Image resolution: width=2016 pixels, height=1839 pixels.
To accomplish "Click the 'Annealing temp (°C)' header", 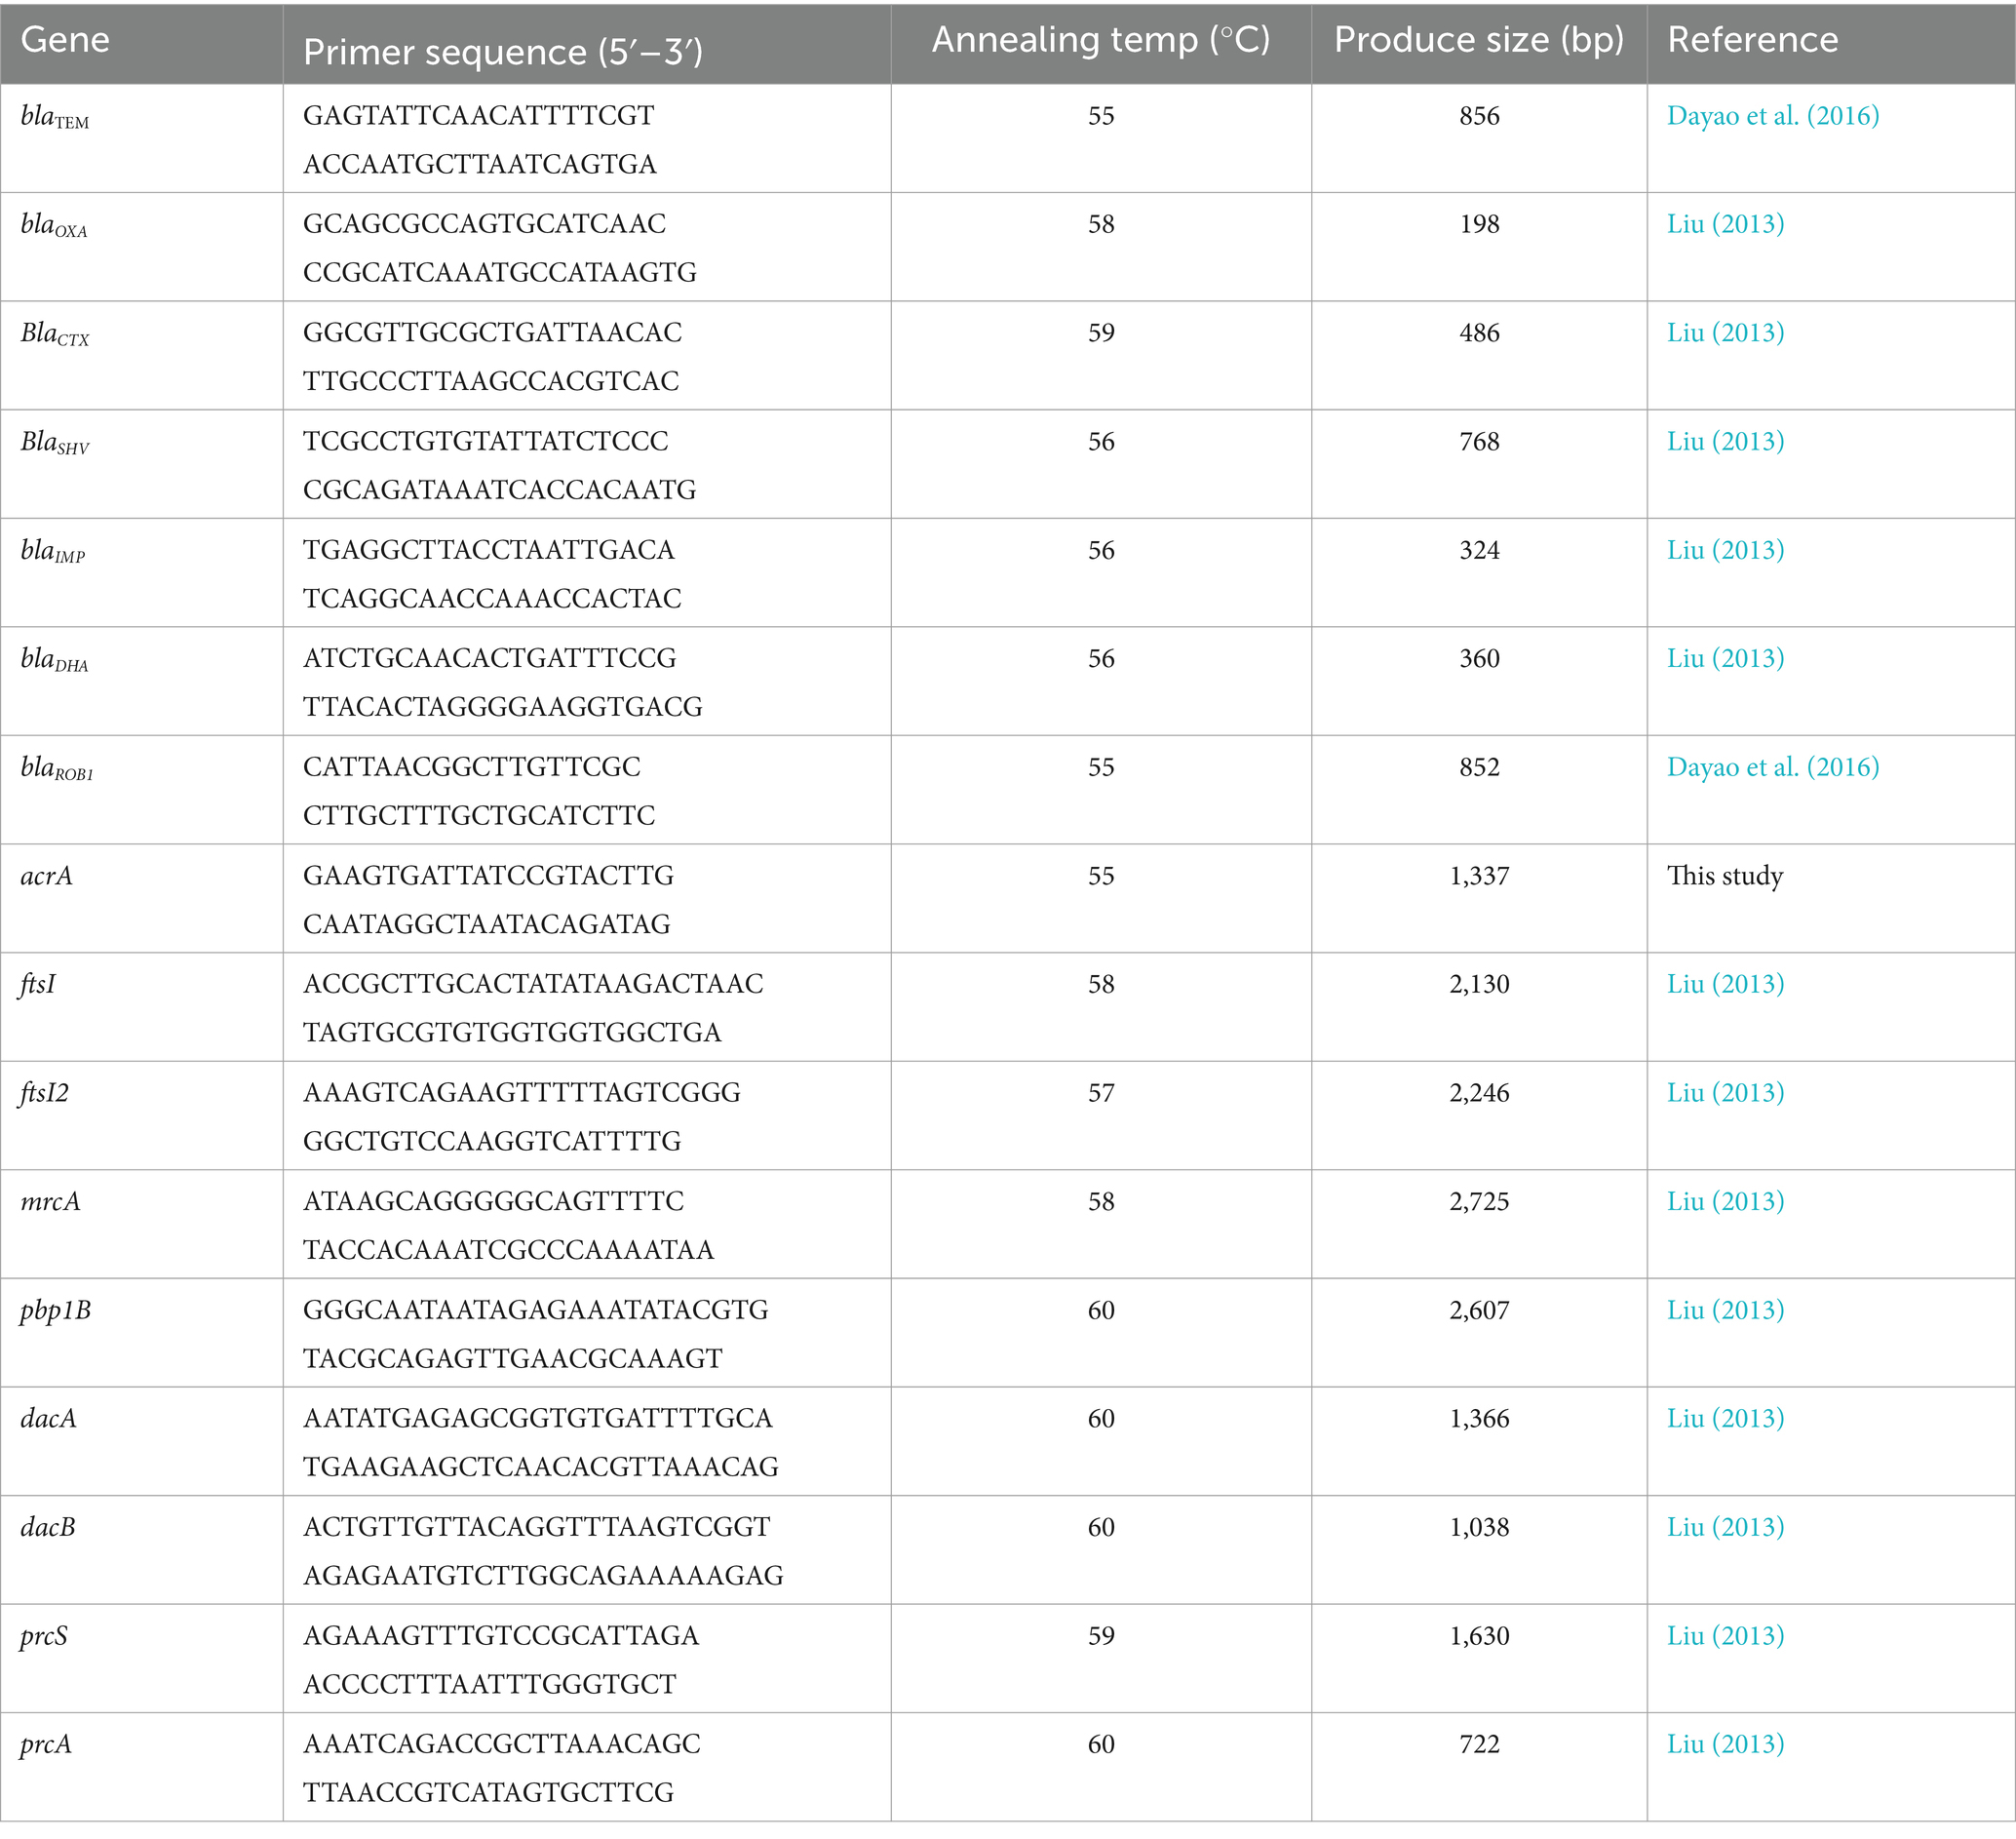I will click(1101, 40).
